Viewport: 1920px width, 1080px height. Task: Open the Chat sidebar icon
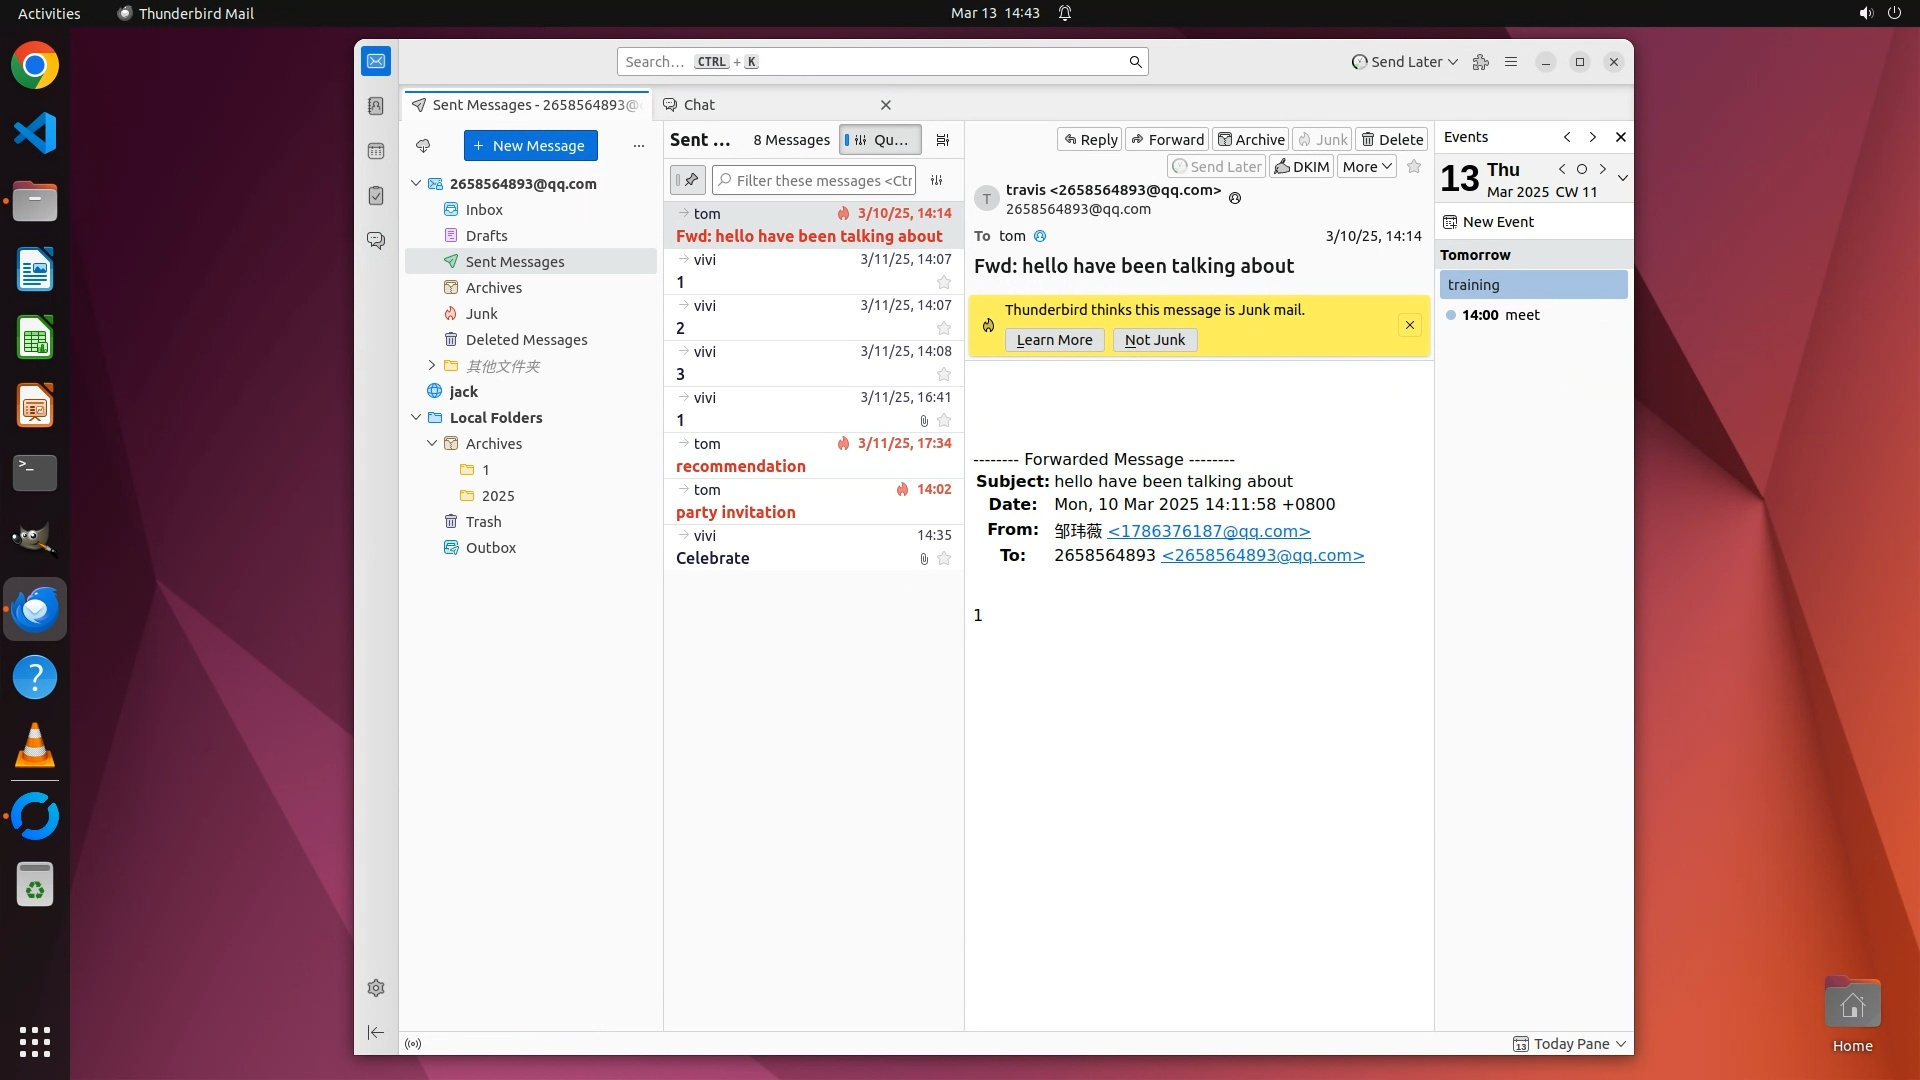376,241
